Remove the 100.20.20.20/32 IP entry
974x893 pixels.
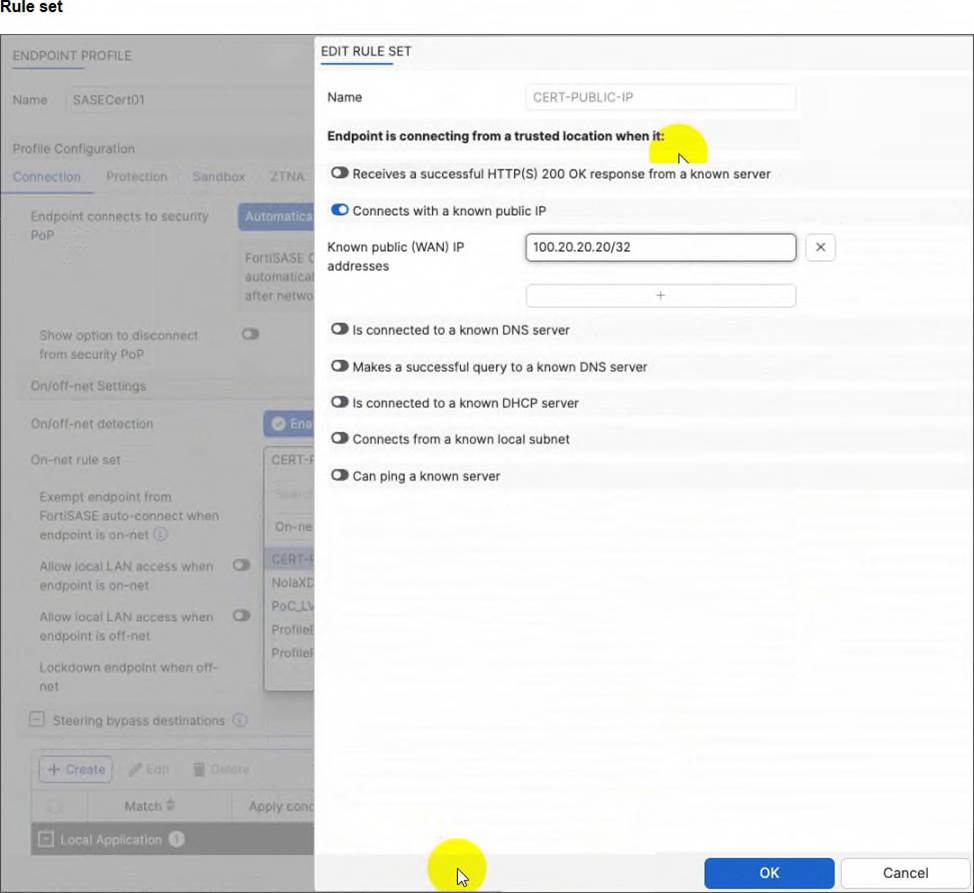point(820,247)
